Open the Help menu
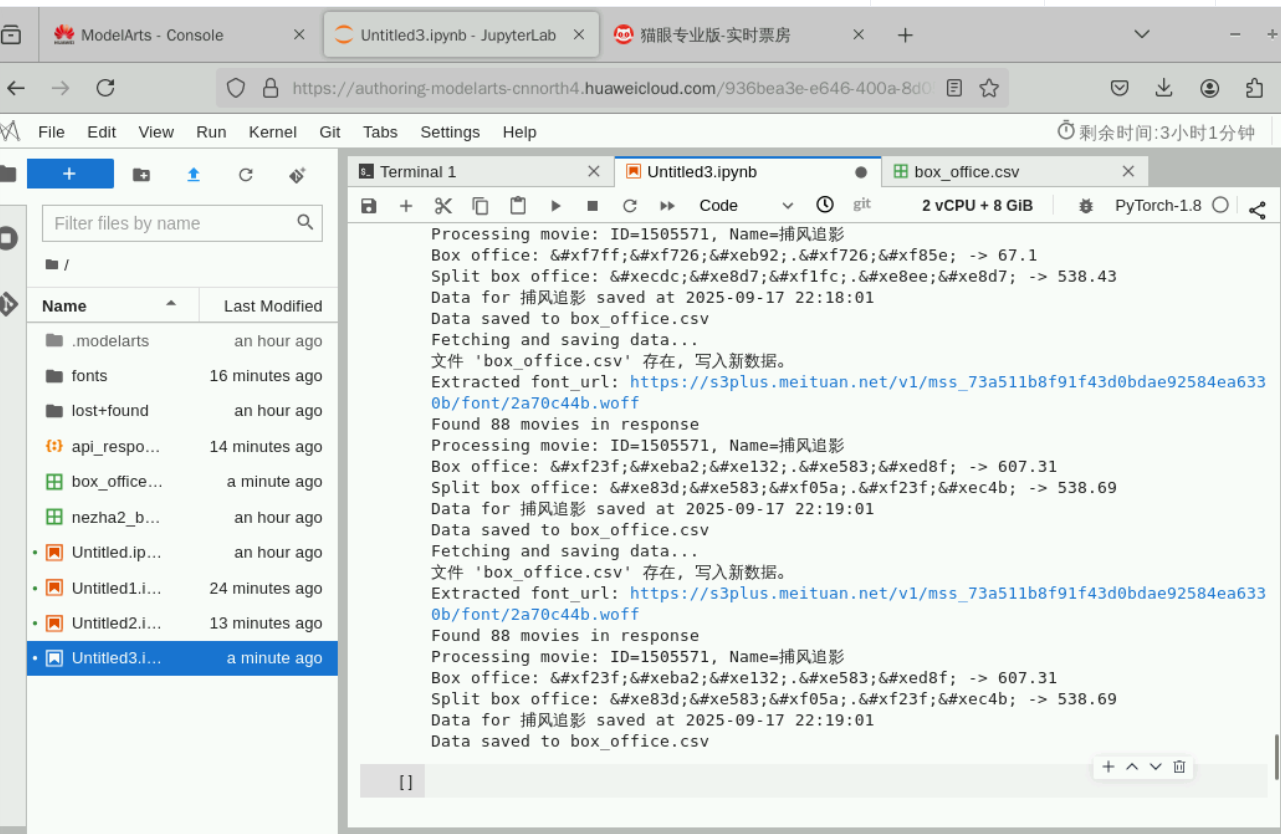 click(519, 132)
